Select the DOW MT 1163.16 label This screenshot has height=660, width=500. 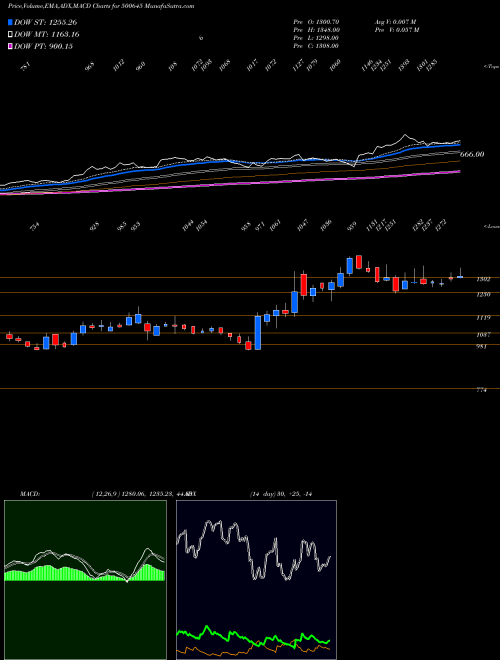pos(47,34)
